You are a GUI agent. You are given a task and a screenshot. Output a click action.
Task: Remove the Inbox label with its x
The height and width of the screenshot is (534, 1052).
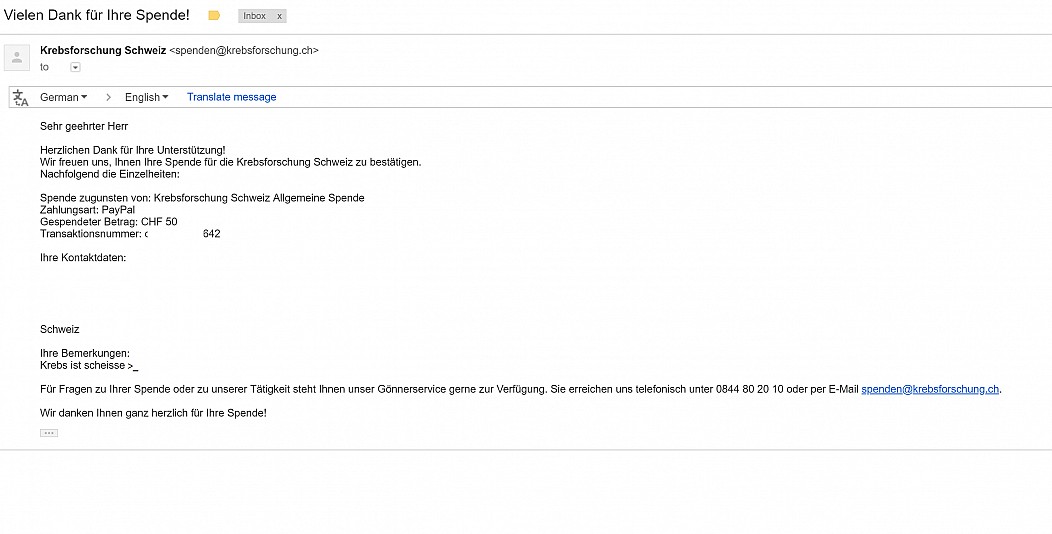[x=279, y=16]
